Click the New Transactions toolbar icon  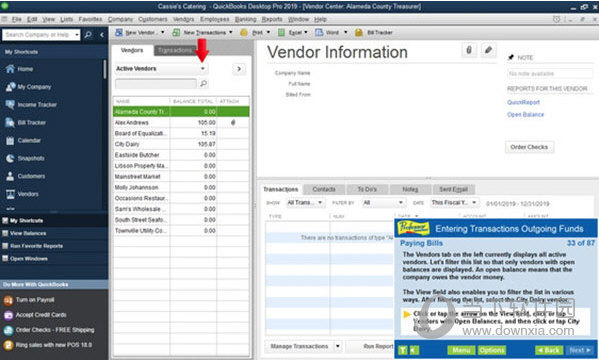pyautogui.click(x=176, y=32)
